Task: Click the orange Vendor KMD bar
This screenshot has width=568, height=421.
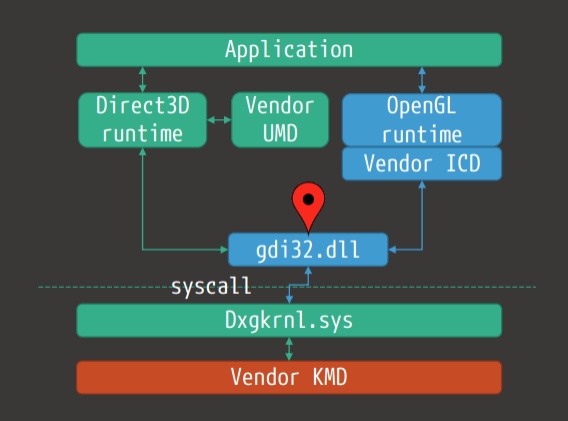Action: [289, 377]
